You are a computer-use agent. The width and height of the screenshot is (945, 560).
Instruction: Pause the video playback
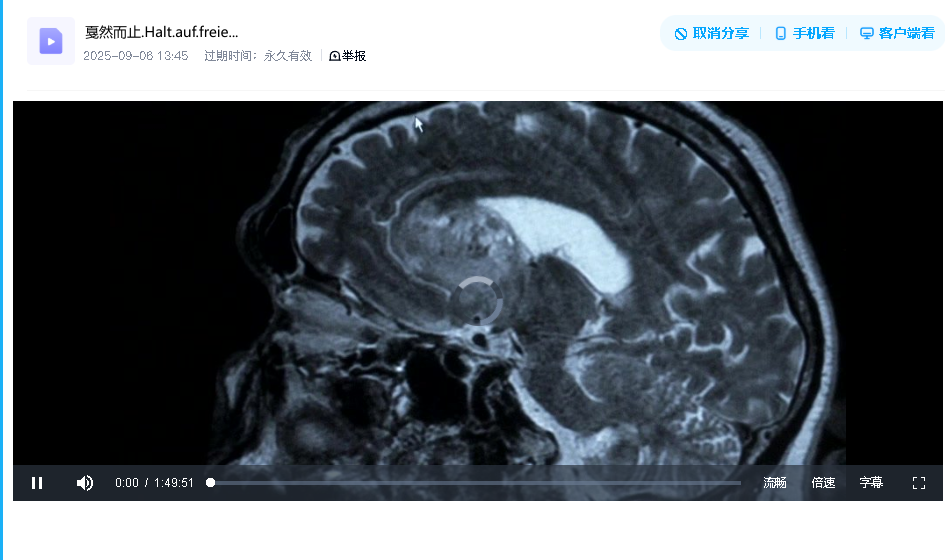37,483
